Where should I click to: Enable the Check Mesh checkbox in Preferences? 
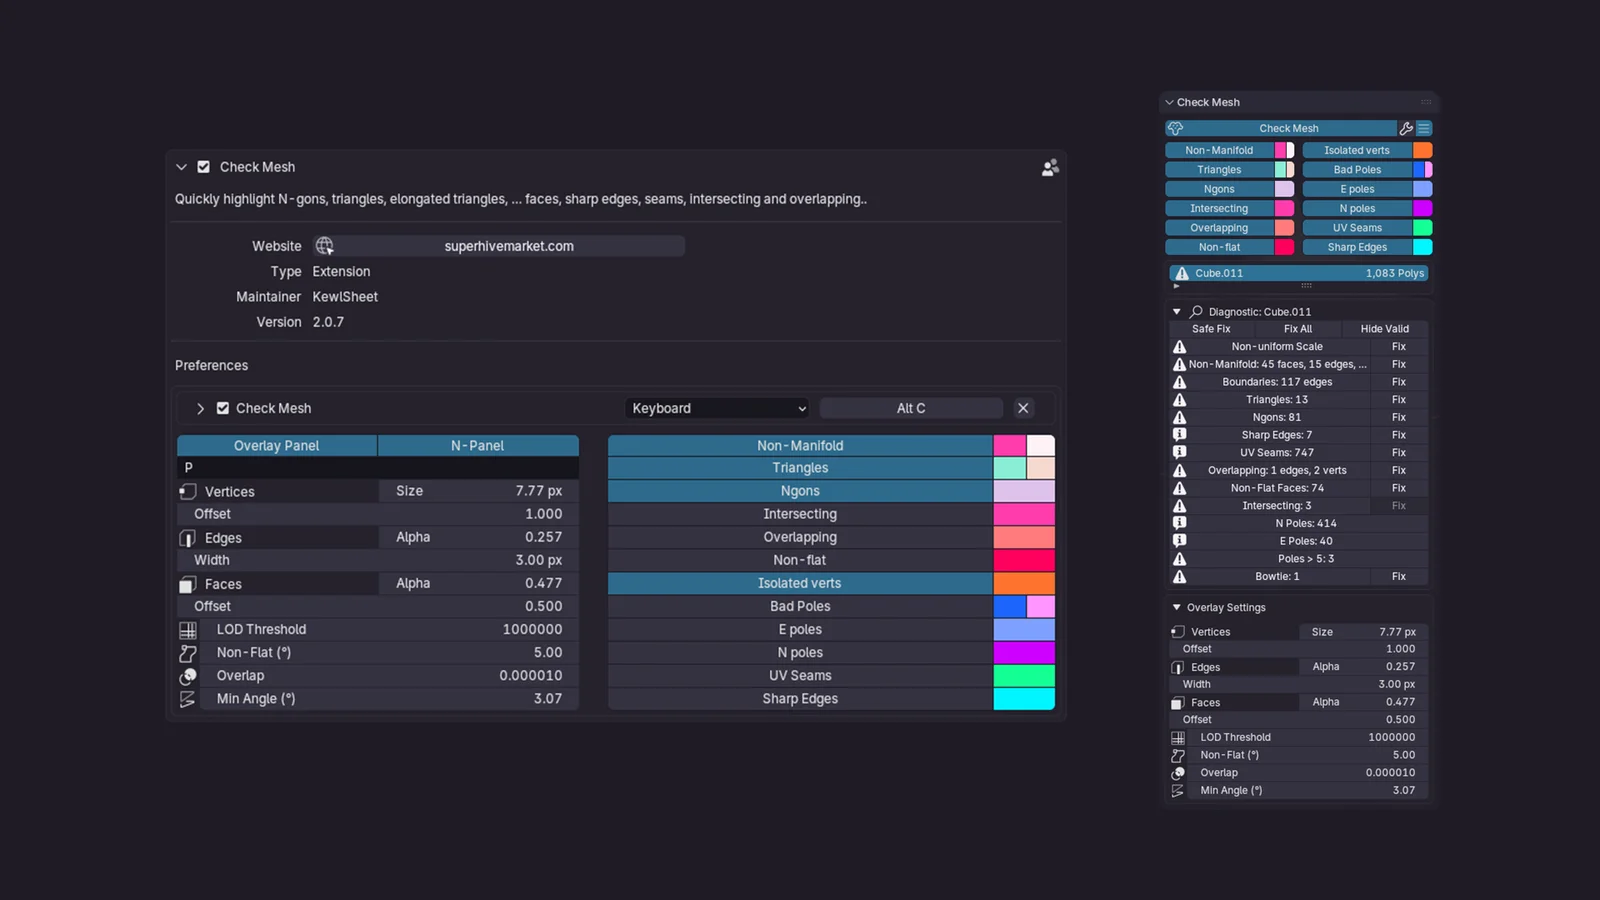222,408
